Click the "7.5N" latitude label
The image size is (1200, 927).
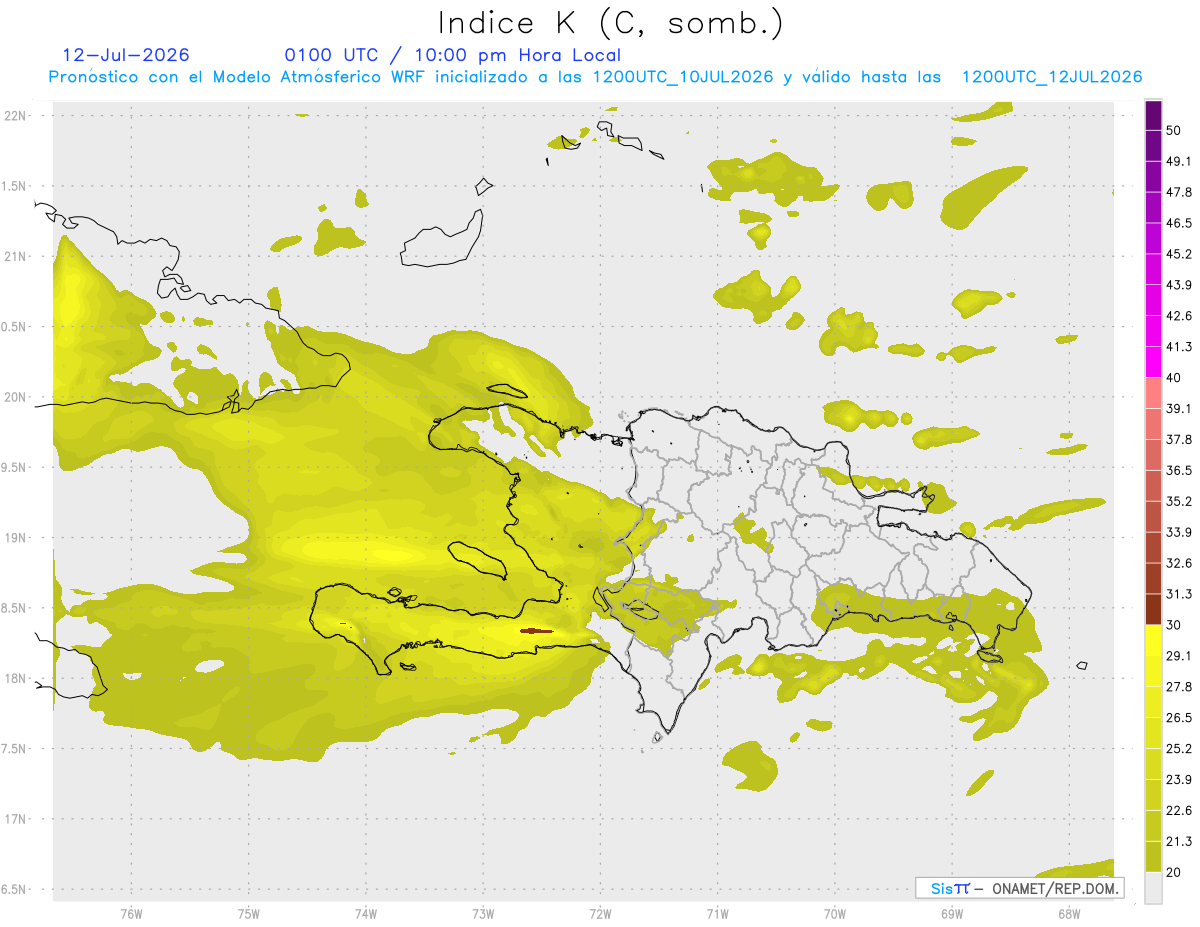click(15, 748)
